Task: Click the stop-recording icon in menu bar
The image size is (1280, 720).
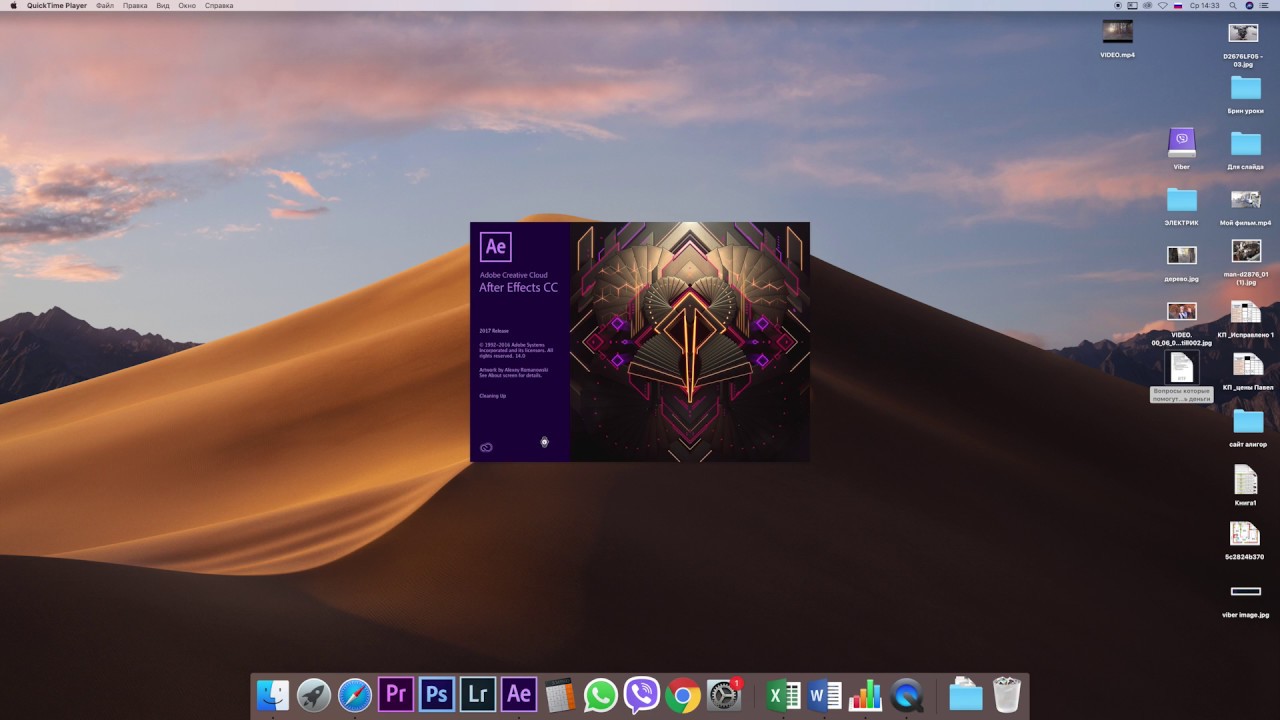Action: (x=1119, y=5)
